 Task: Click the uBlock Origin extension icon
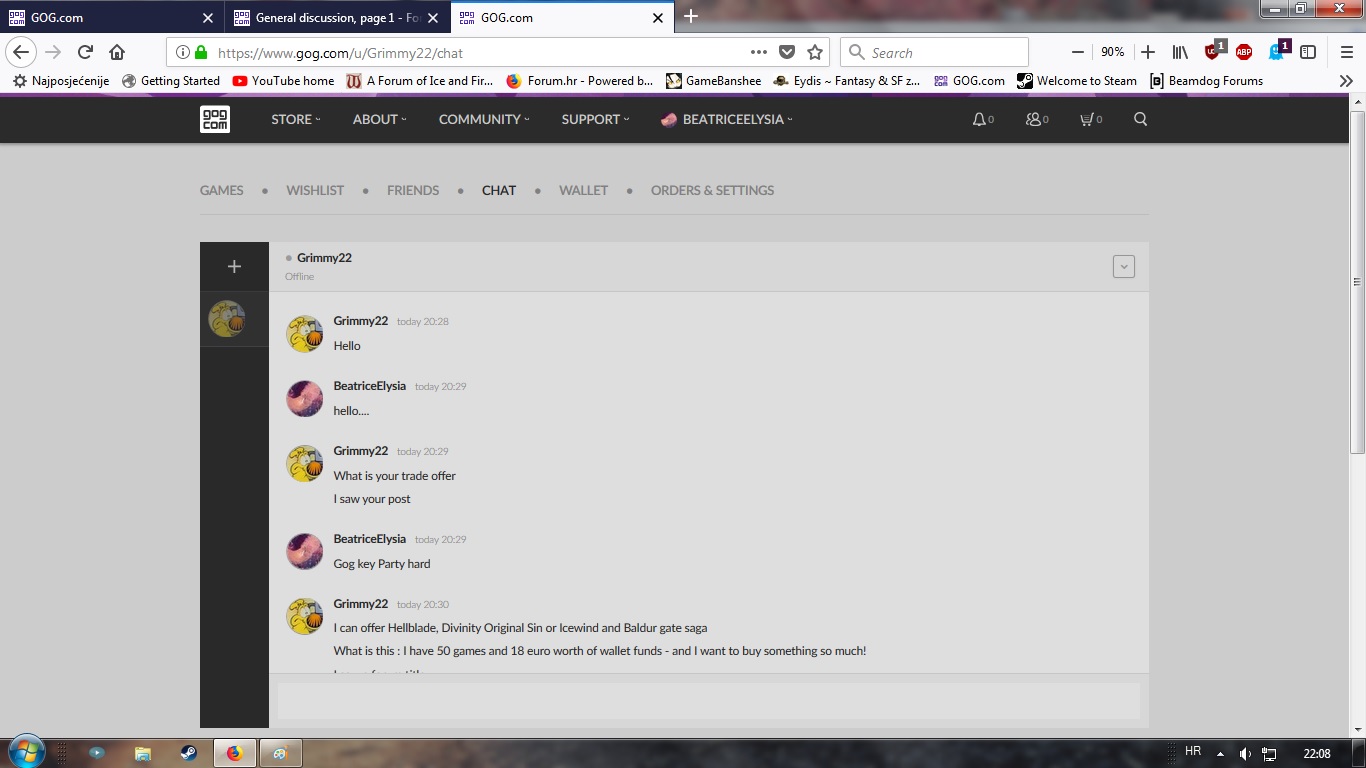[x=1214, y=51]
